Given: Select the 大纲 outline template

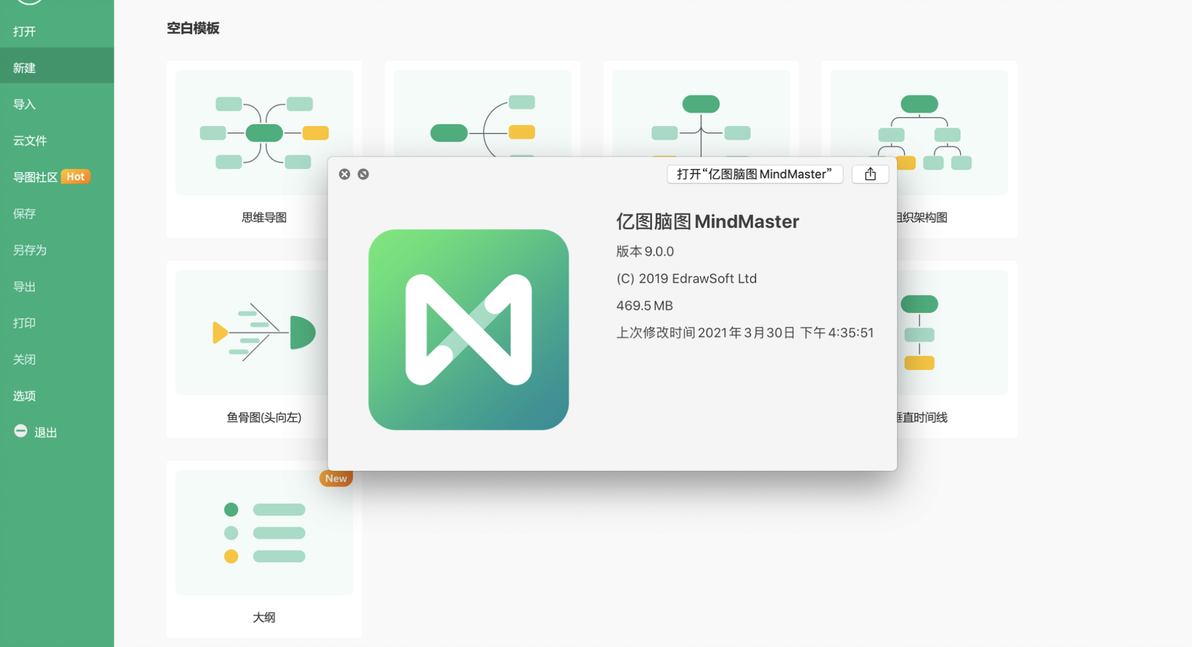Looking at the screenshot, I should coord(264,549).
